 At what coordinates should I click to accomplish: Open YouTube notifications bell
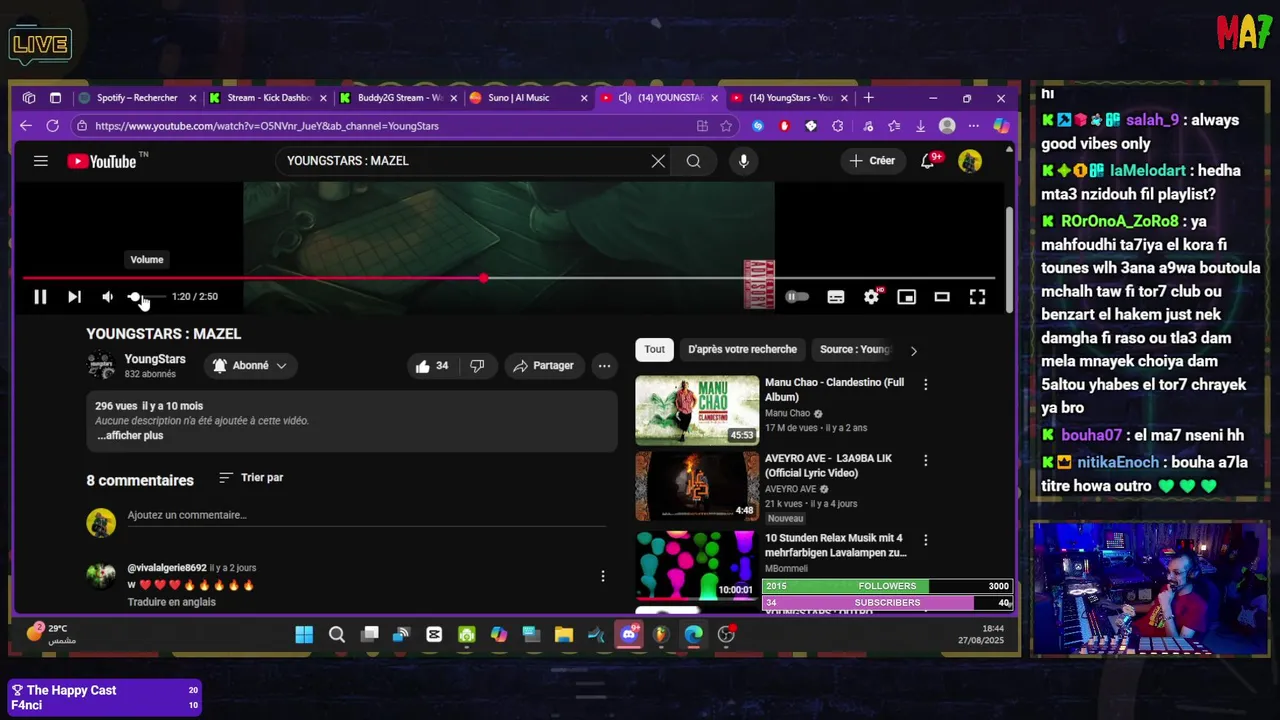(x=928, y=161)
